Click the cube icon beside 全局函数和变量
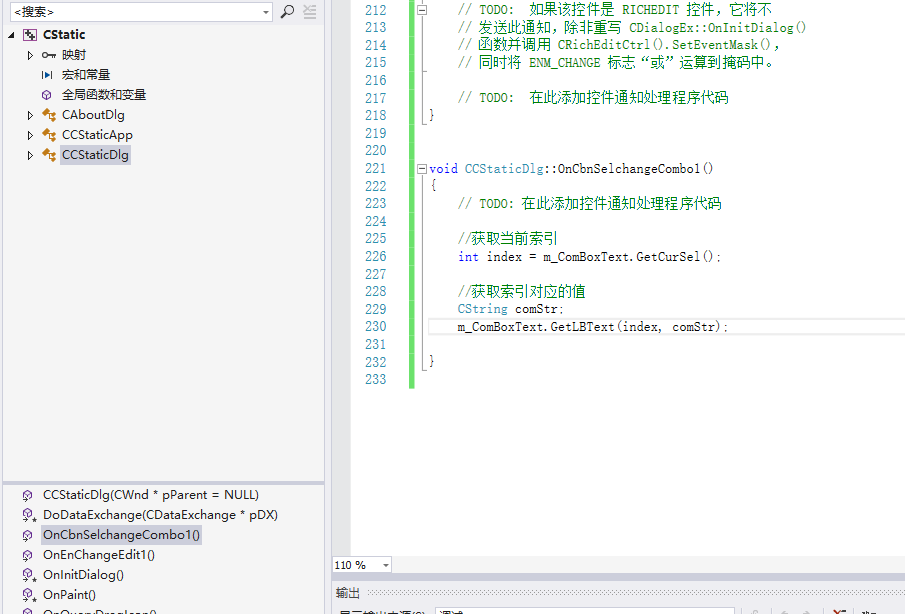Viewport: 905px width, 614px height. (47, 95)
